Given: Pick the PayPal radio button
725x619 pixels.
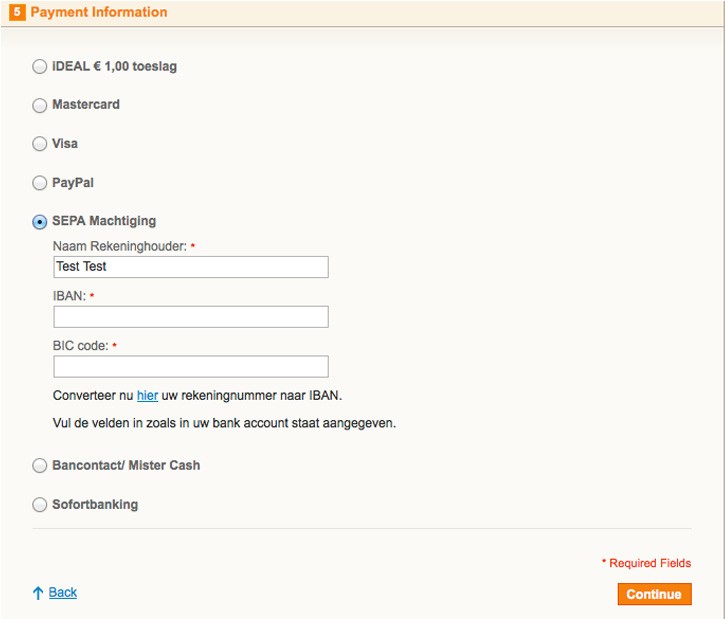Looking at the screenshot, I should coord(40,183).
